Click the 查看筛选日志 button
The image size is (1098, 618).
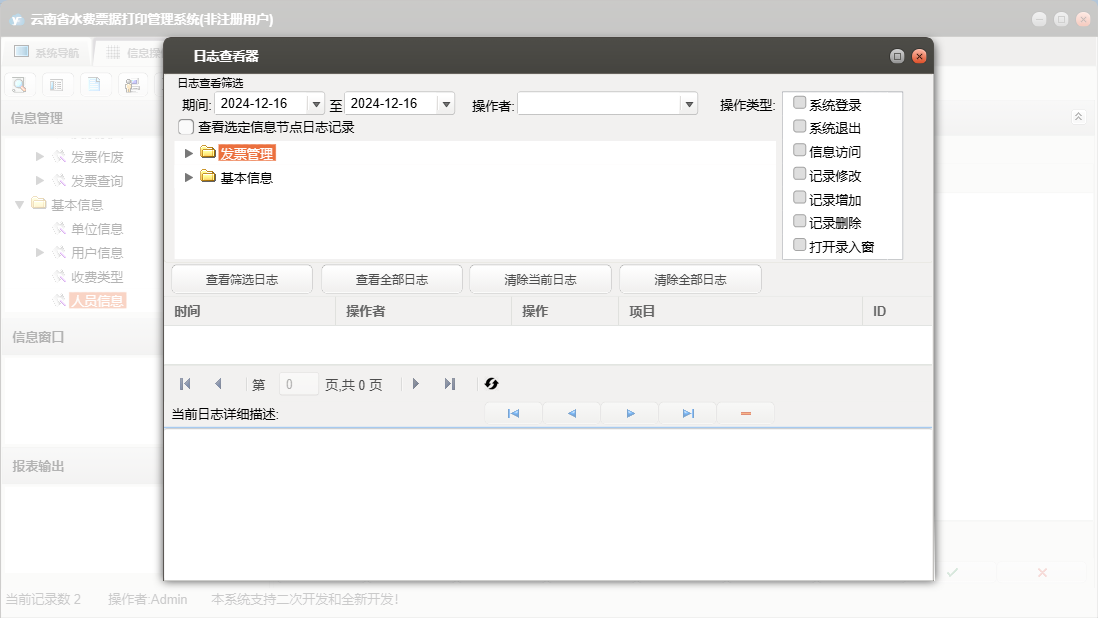tap(242, 280)
